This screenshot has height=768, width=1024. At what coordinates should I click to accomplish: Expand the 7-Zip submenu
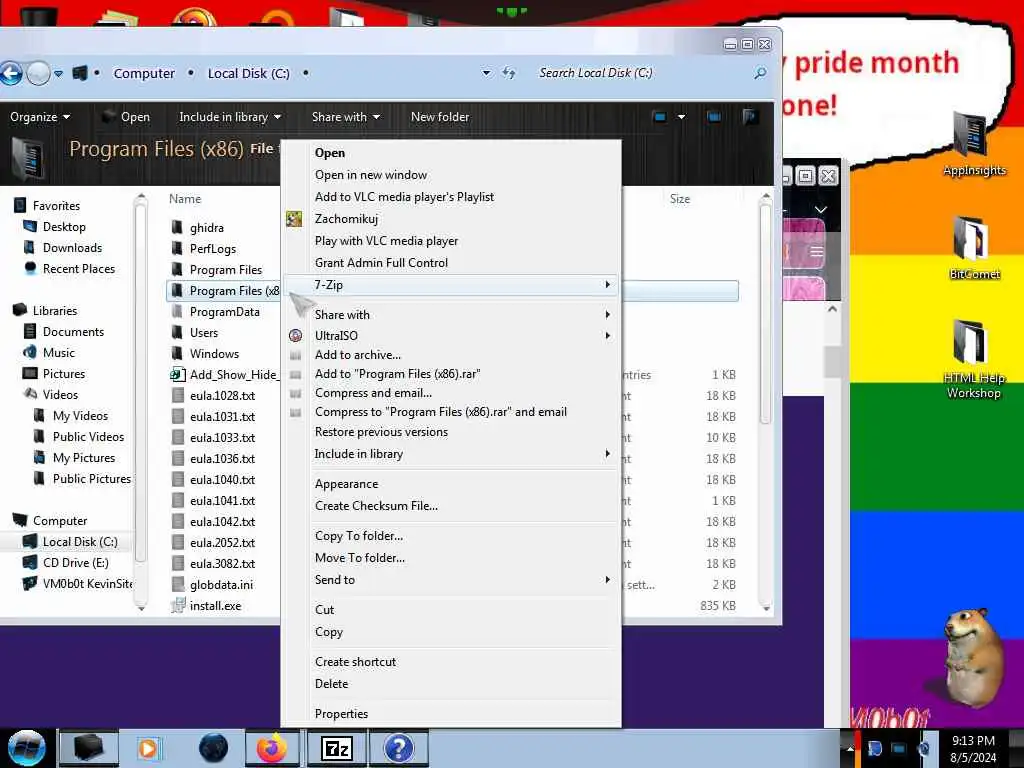pyautogui.click(x=452, y=285)
